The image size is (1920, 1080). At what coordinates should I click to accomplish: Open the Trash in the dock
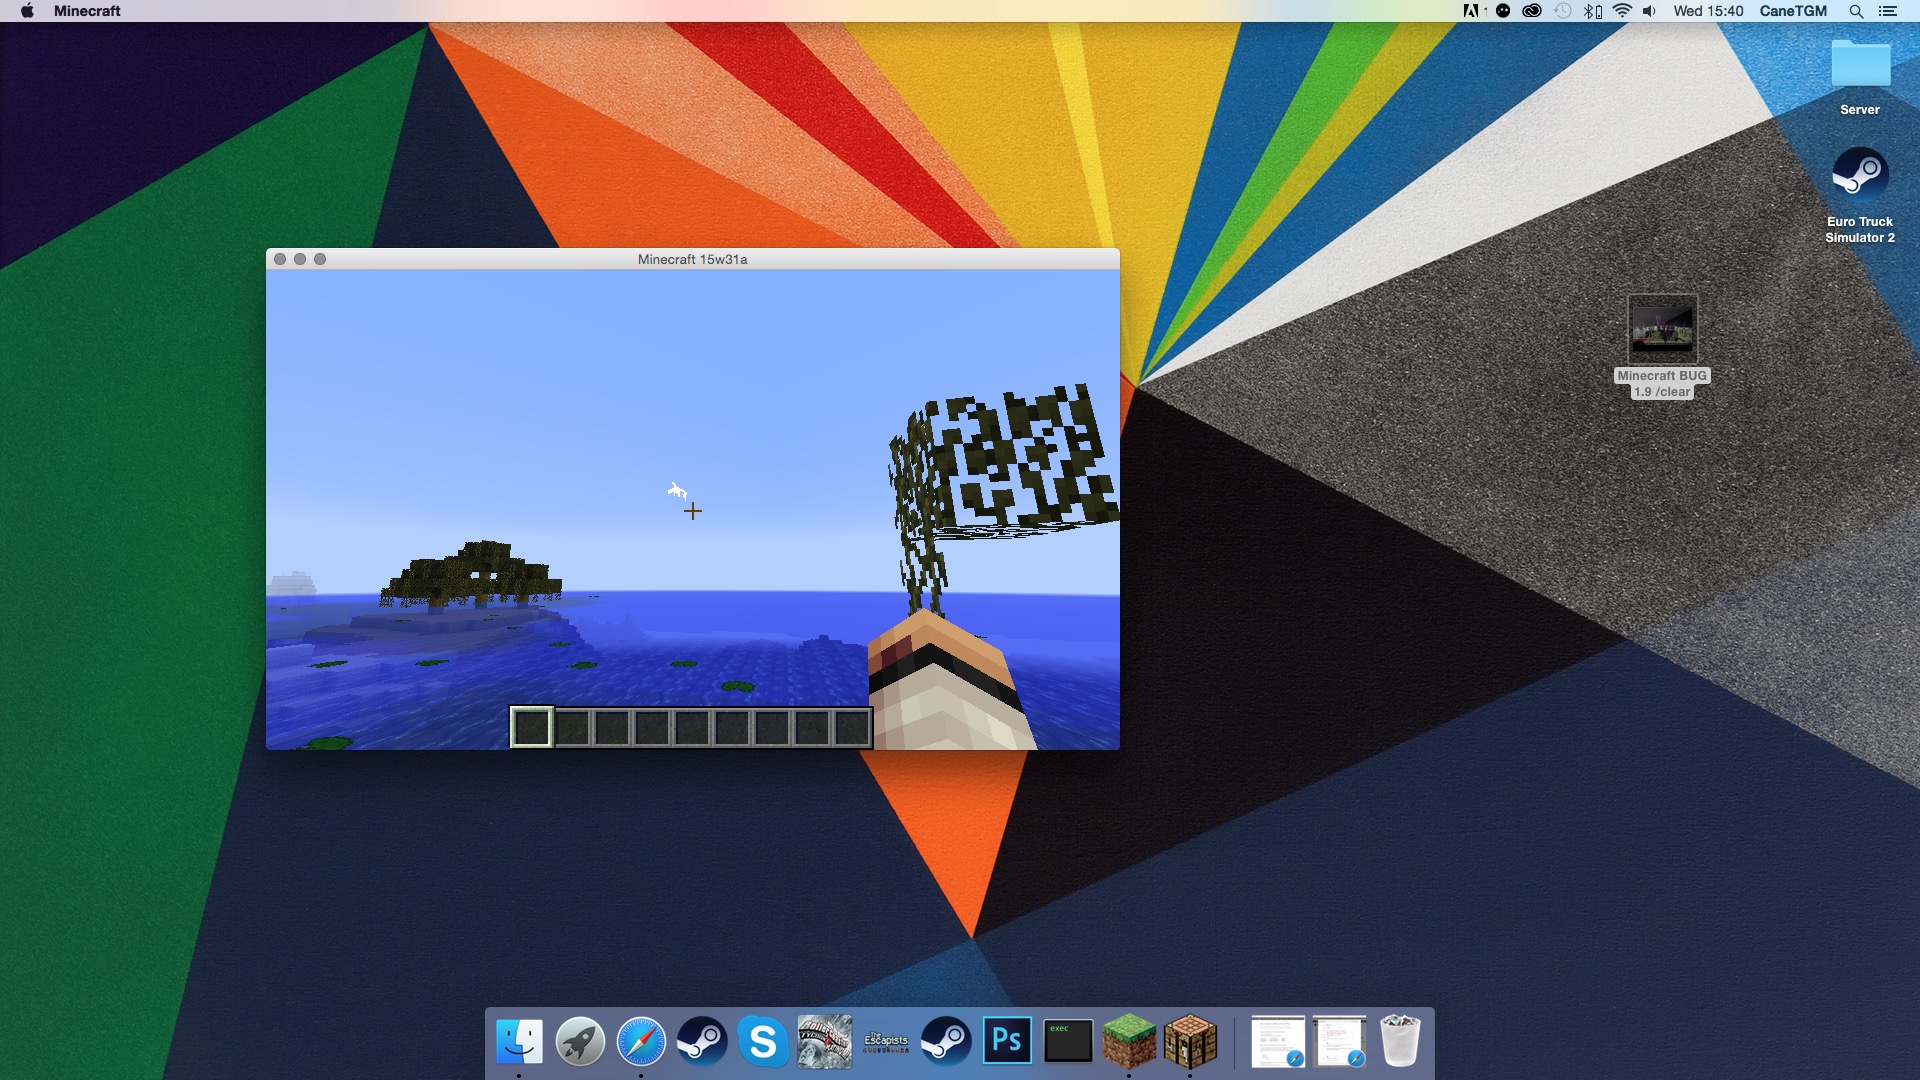(x=1400, y=1042)
